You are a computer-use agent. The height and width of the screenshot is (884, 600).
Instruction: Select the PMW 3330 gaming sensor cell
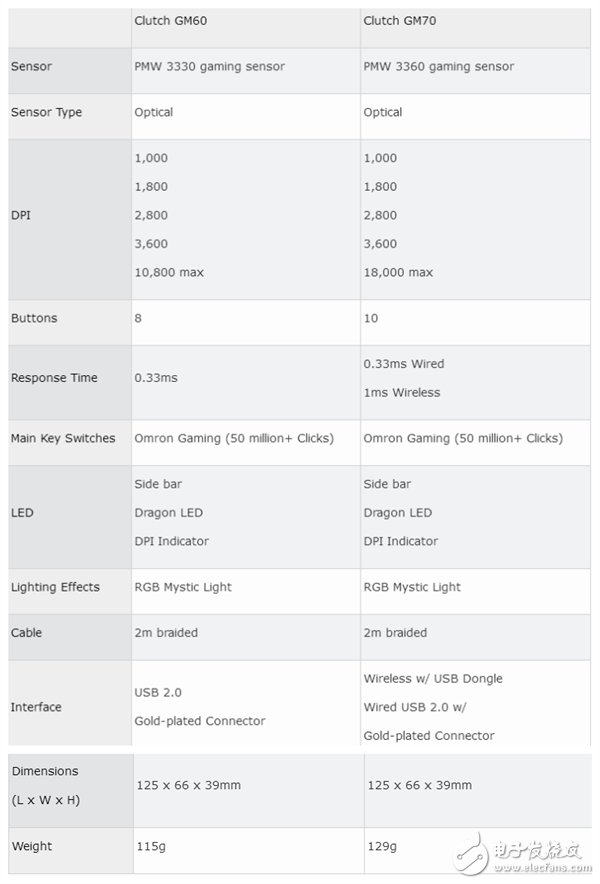tap(209, 67)
